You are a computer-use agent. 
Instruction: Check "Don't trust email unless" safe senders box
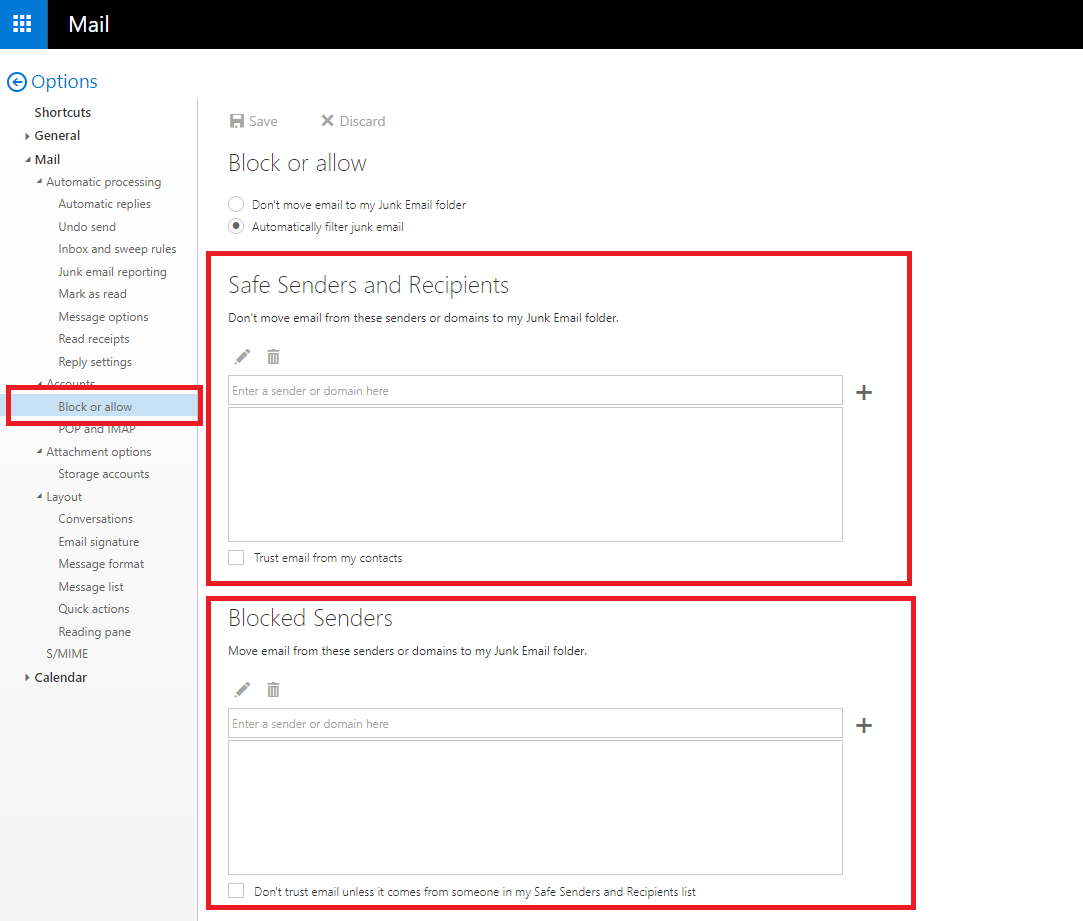236,891
